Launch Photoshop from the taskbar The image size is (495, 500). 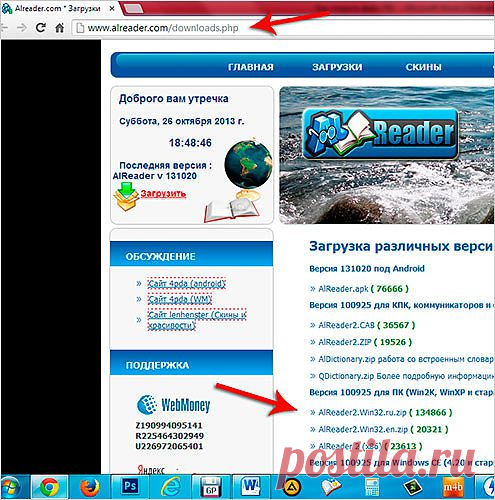coord(129,487)
